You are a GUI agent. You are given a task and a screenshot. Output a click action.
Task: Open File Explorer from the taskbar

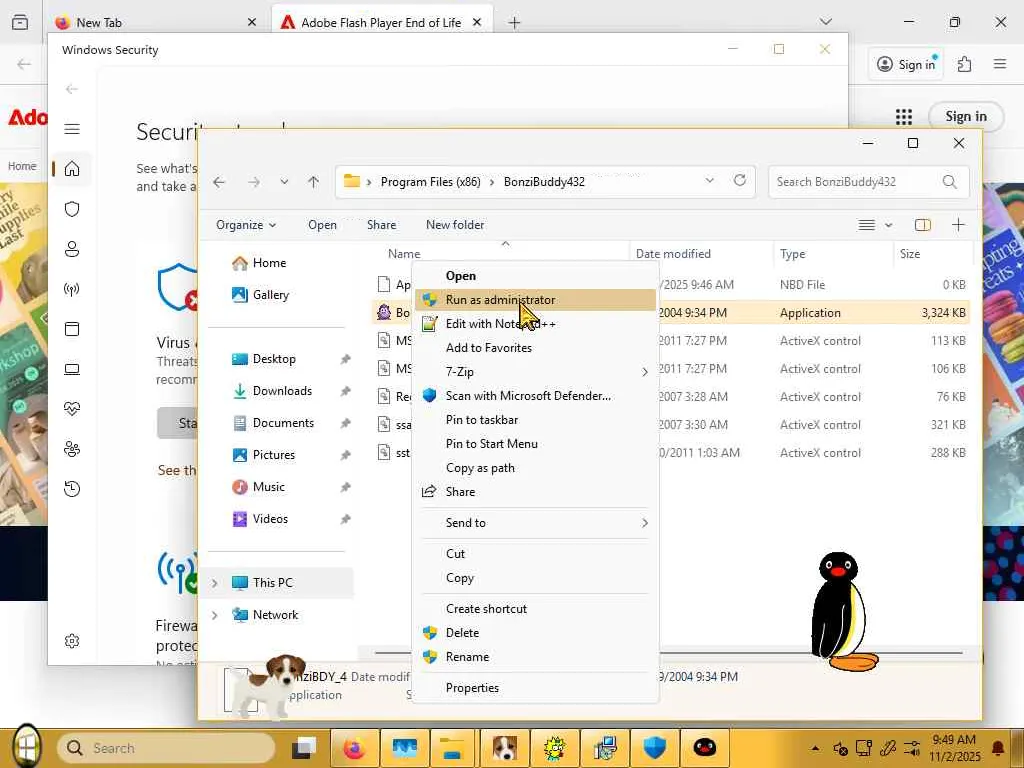point(451,748)
